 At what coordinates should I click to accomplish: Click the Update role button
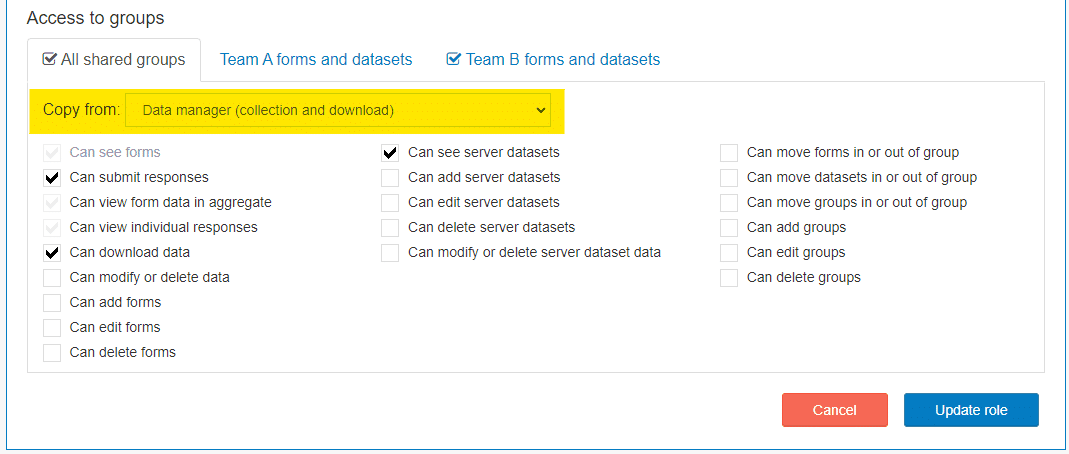click(971, 410)
